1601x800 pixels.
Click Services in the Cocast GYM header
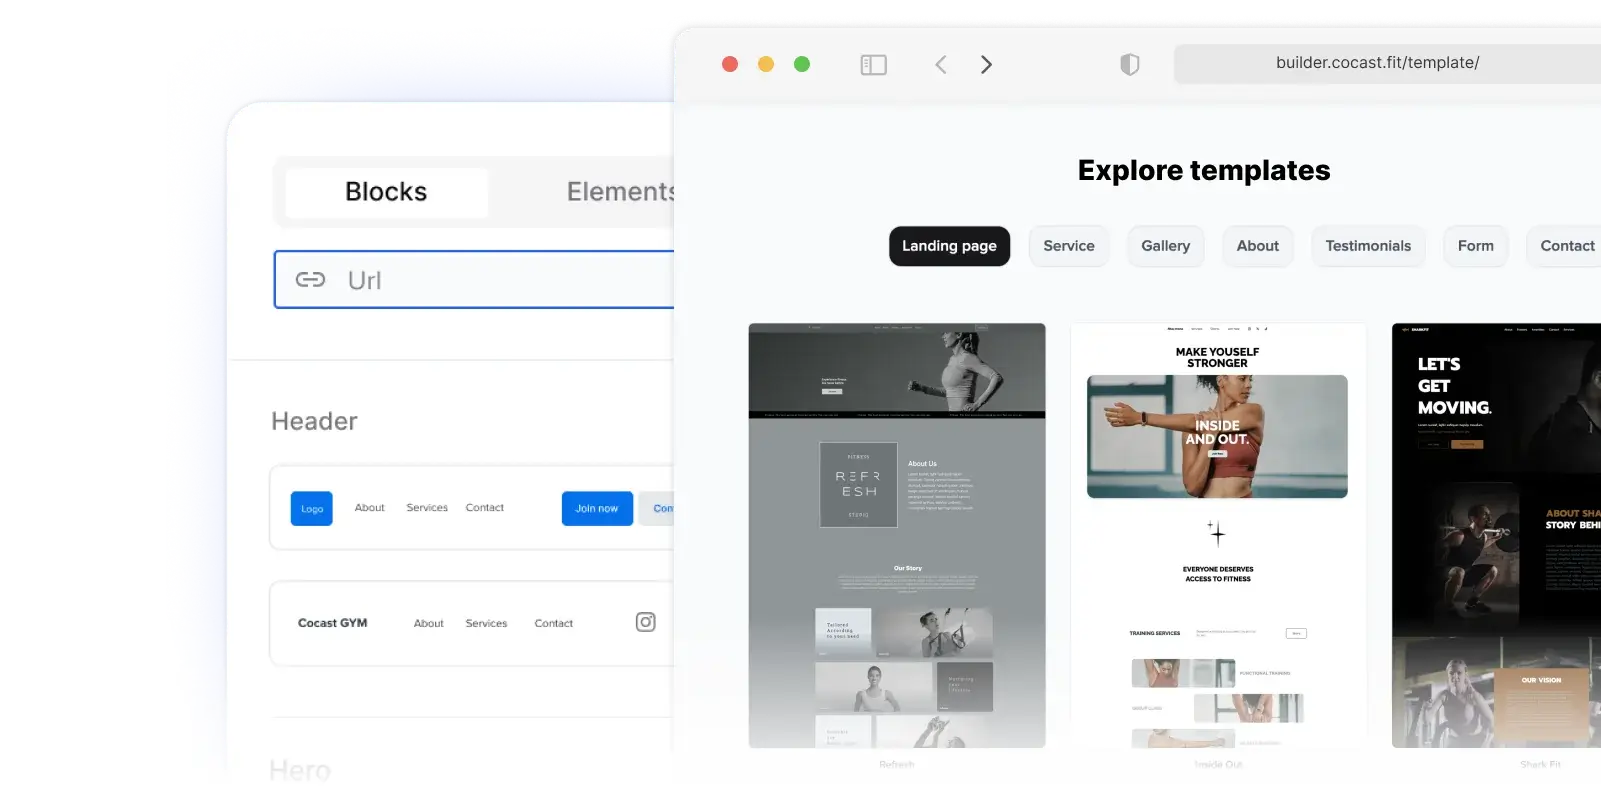click(x=486, y=623)
